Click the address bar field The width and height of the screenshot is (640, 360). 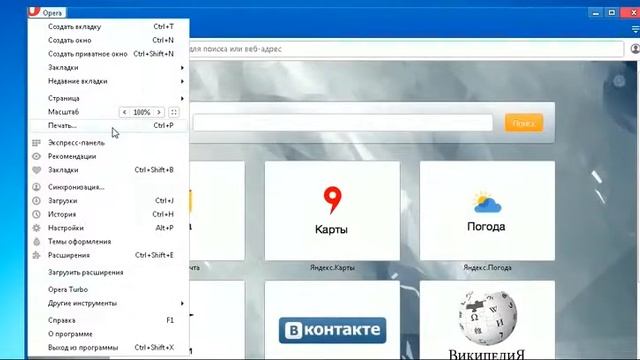tap(406, 49)
